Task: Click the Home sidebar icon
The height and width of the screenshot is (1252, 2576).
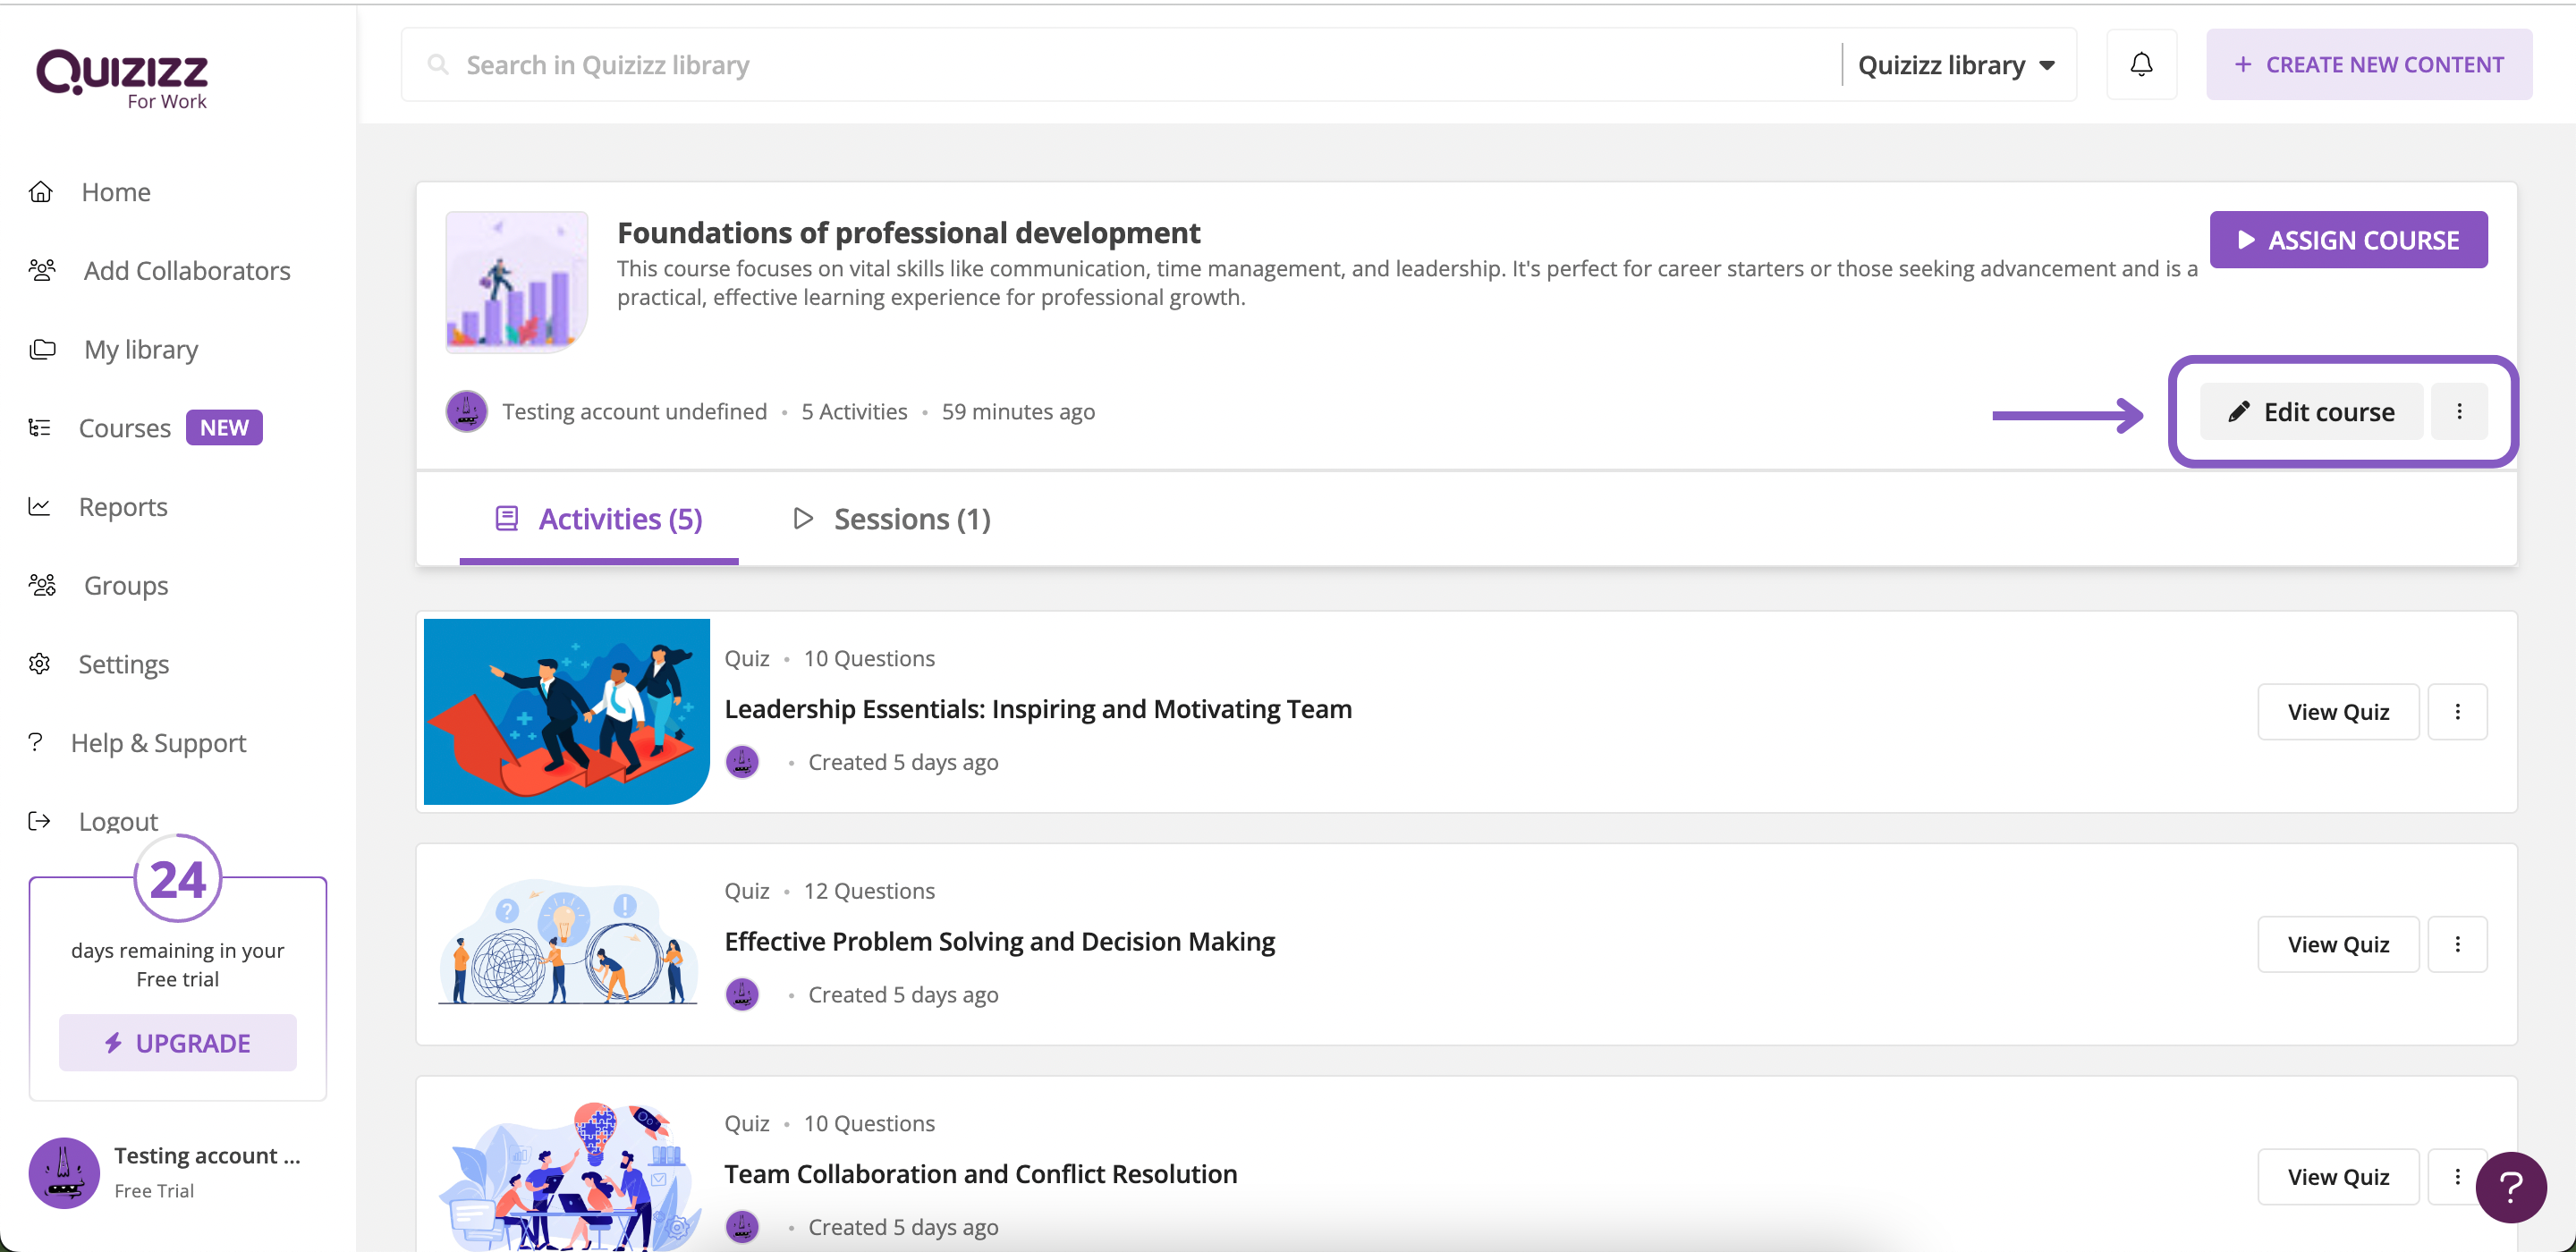Action: (x=41, y=192)
